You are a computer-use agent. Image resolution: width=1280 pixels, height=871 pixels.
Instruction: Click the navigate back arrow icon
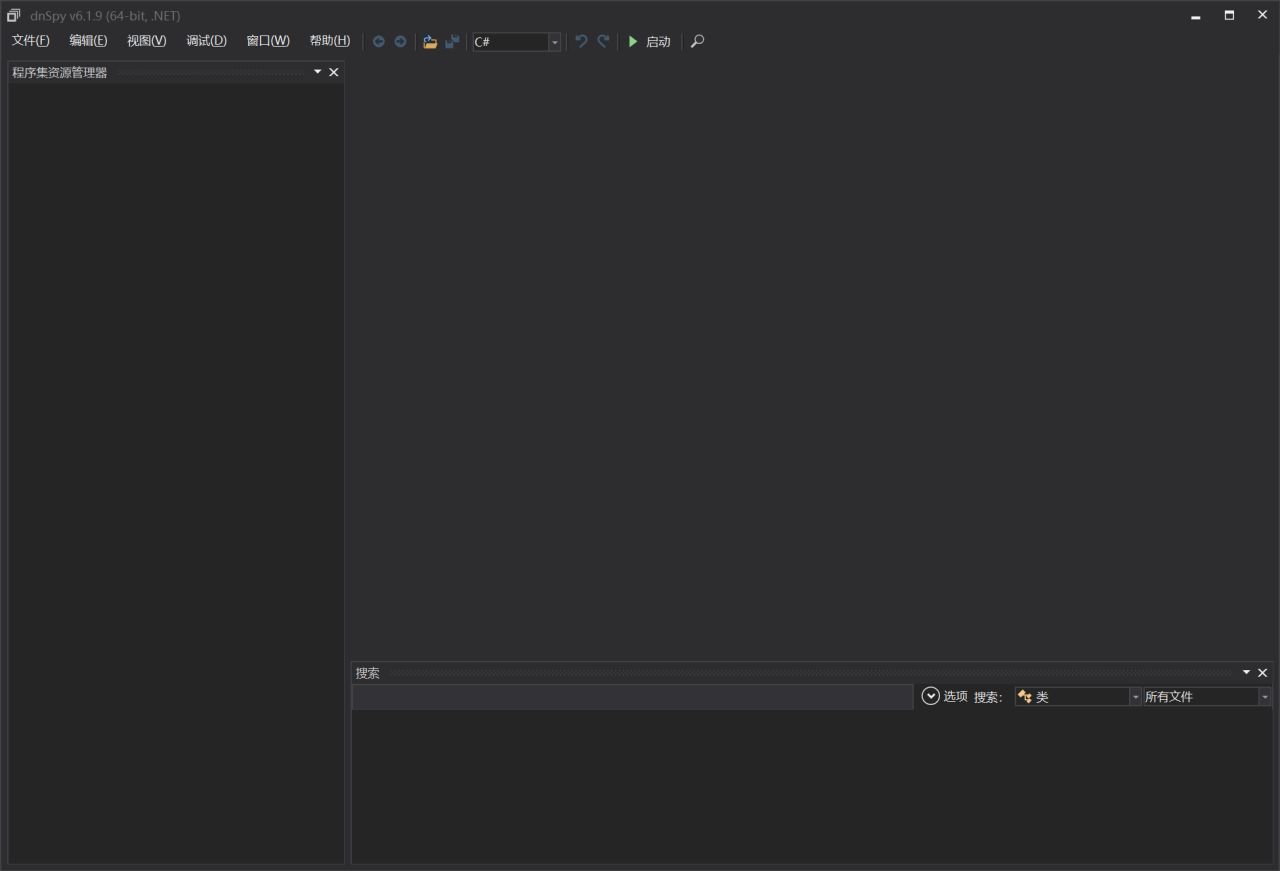point(378,42)
